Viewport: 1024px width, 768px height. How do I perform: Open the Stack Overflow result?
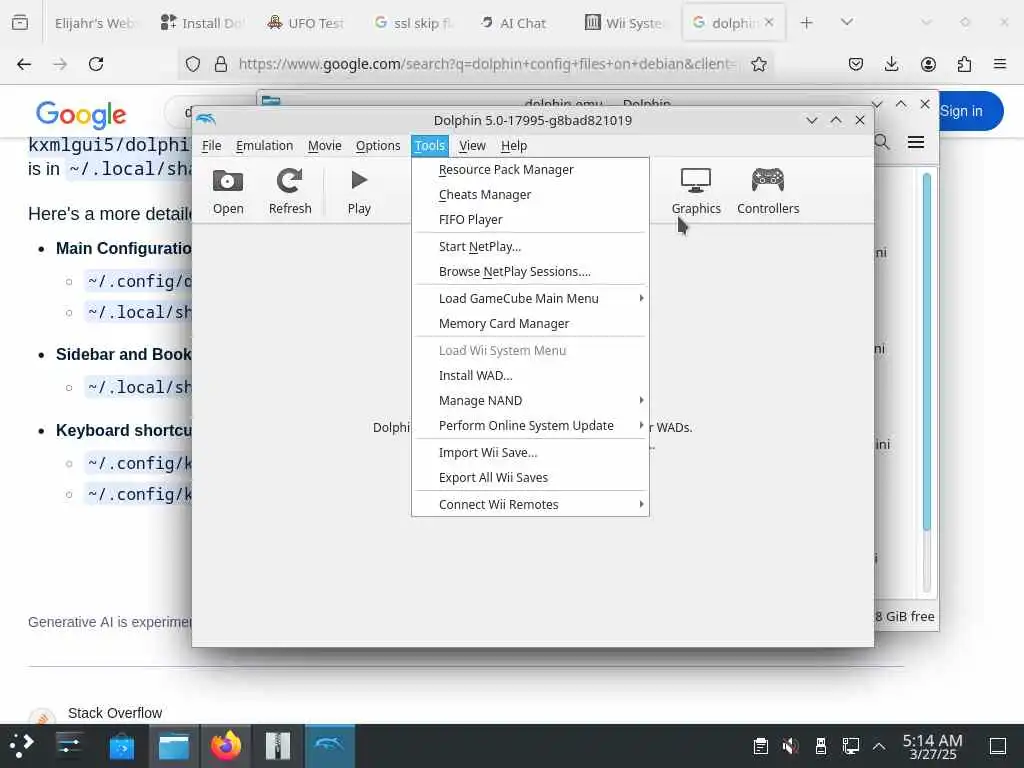click(115, 713)
